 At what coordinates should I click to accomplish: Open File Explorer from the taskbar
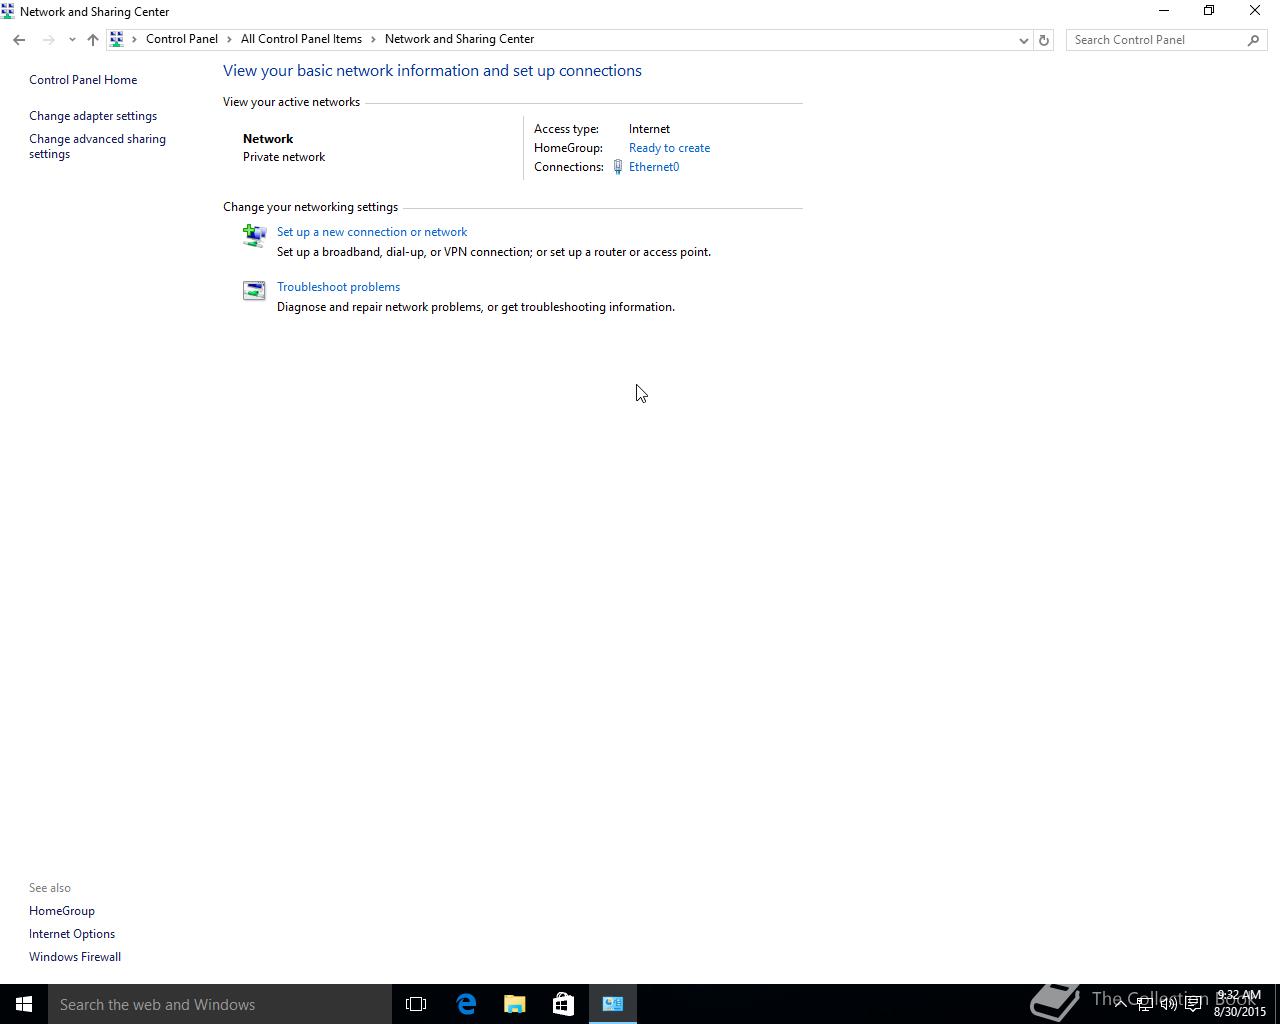(x=514, y=1004)
